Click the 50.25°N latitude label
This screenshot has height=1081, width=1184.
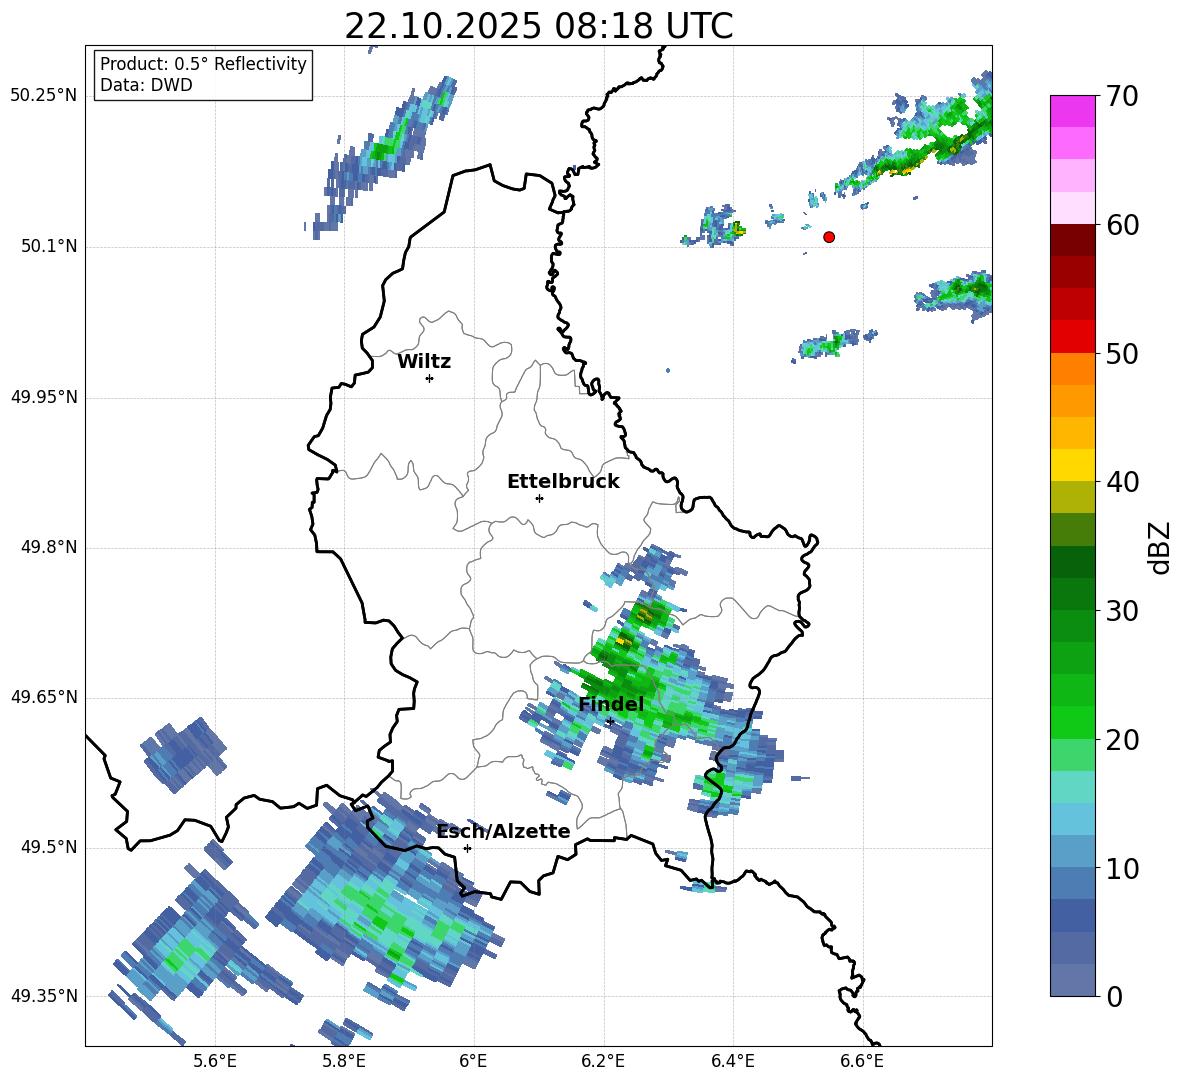44,96
